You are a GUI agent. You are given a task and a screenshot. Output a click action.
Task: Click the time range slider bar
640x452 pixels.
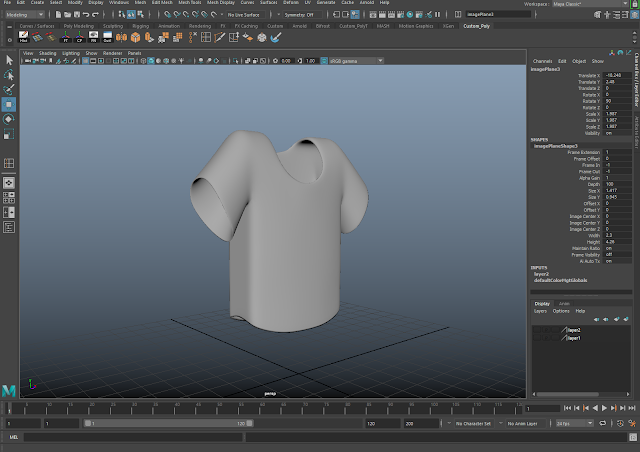(x=168, y=424)
